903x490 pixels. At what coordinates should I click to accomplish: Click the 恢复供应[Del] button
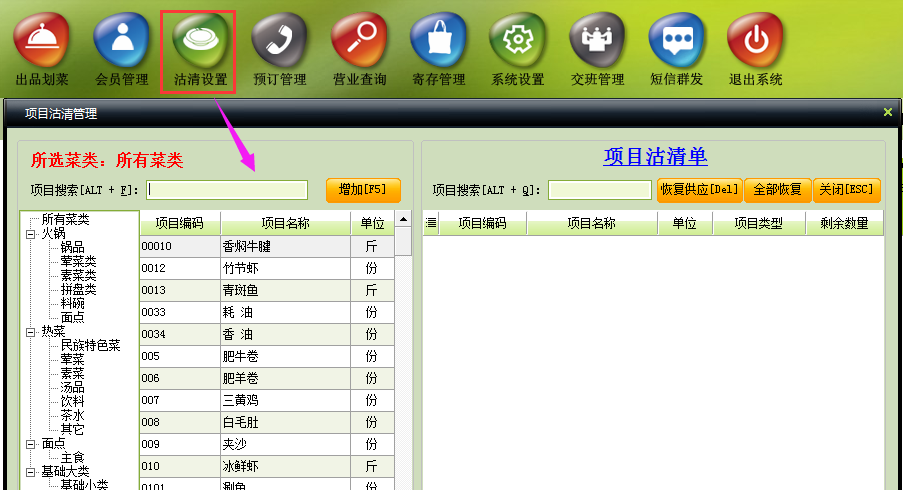698,189
